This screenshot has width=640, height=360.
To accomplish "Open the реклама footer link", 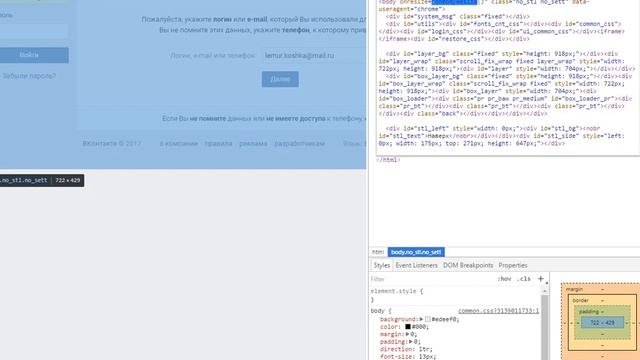I will coord(253,144).
